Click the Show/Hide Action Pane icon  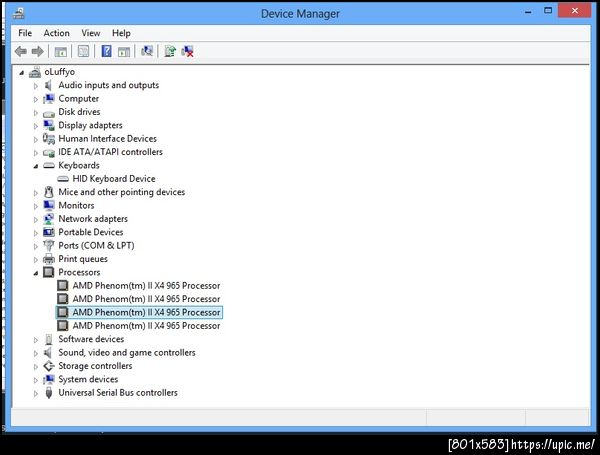pyautogui.click(x=124, y=51)
